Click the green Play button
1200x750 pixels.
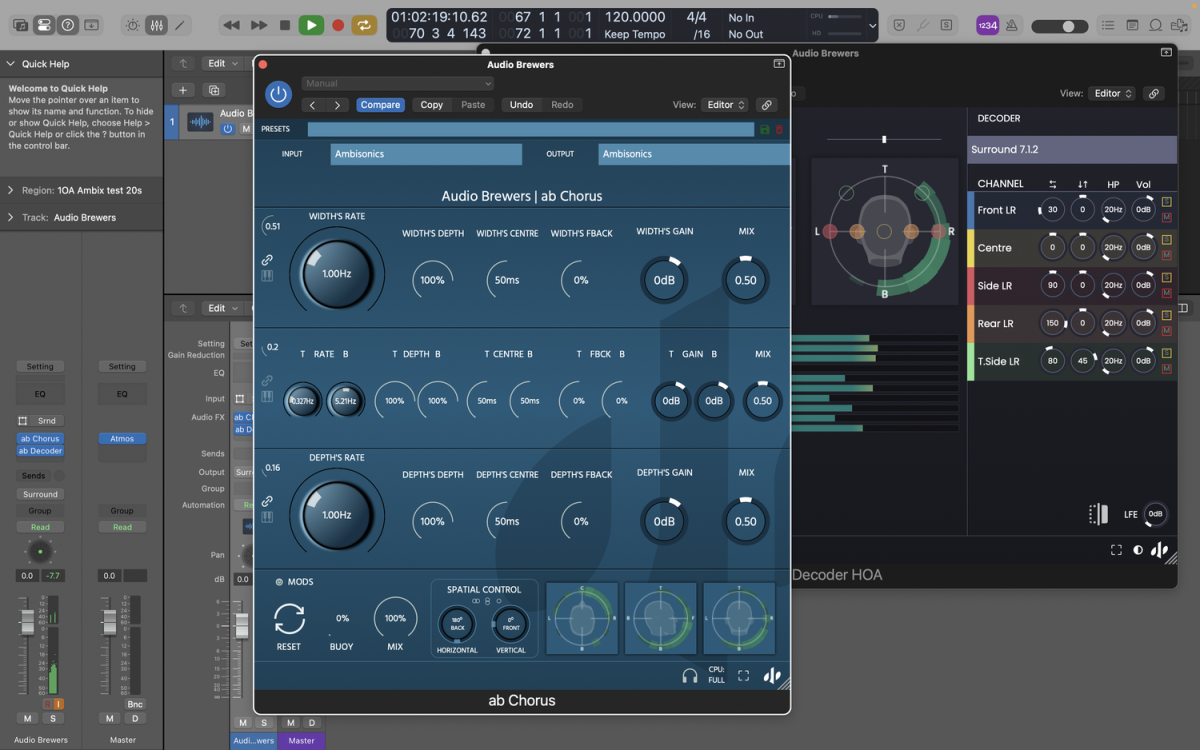(311, 25)
